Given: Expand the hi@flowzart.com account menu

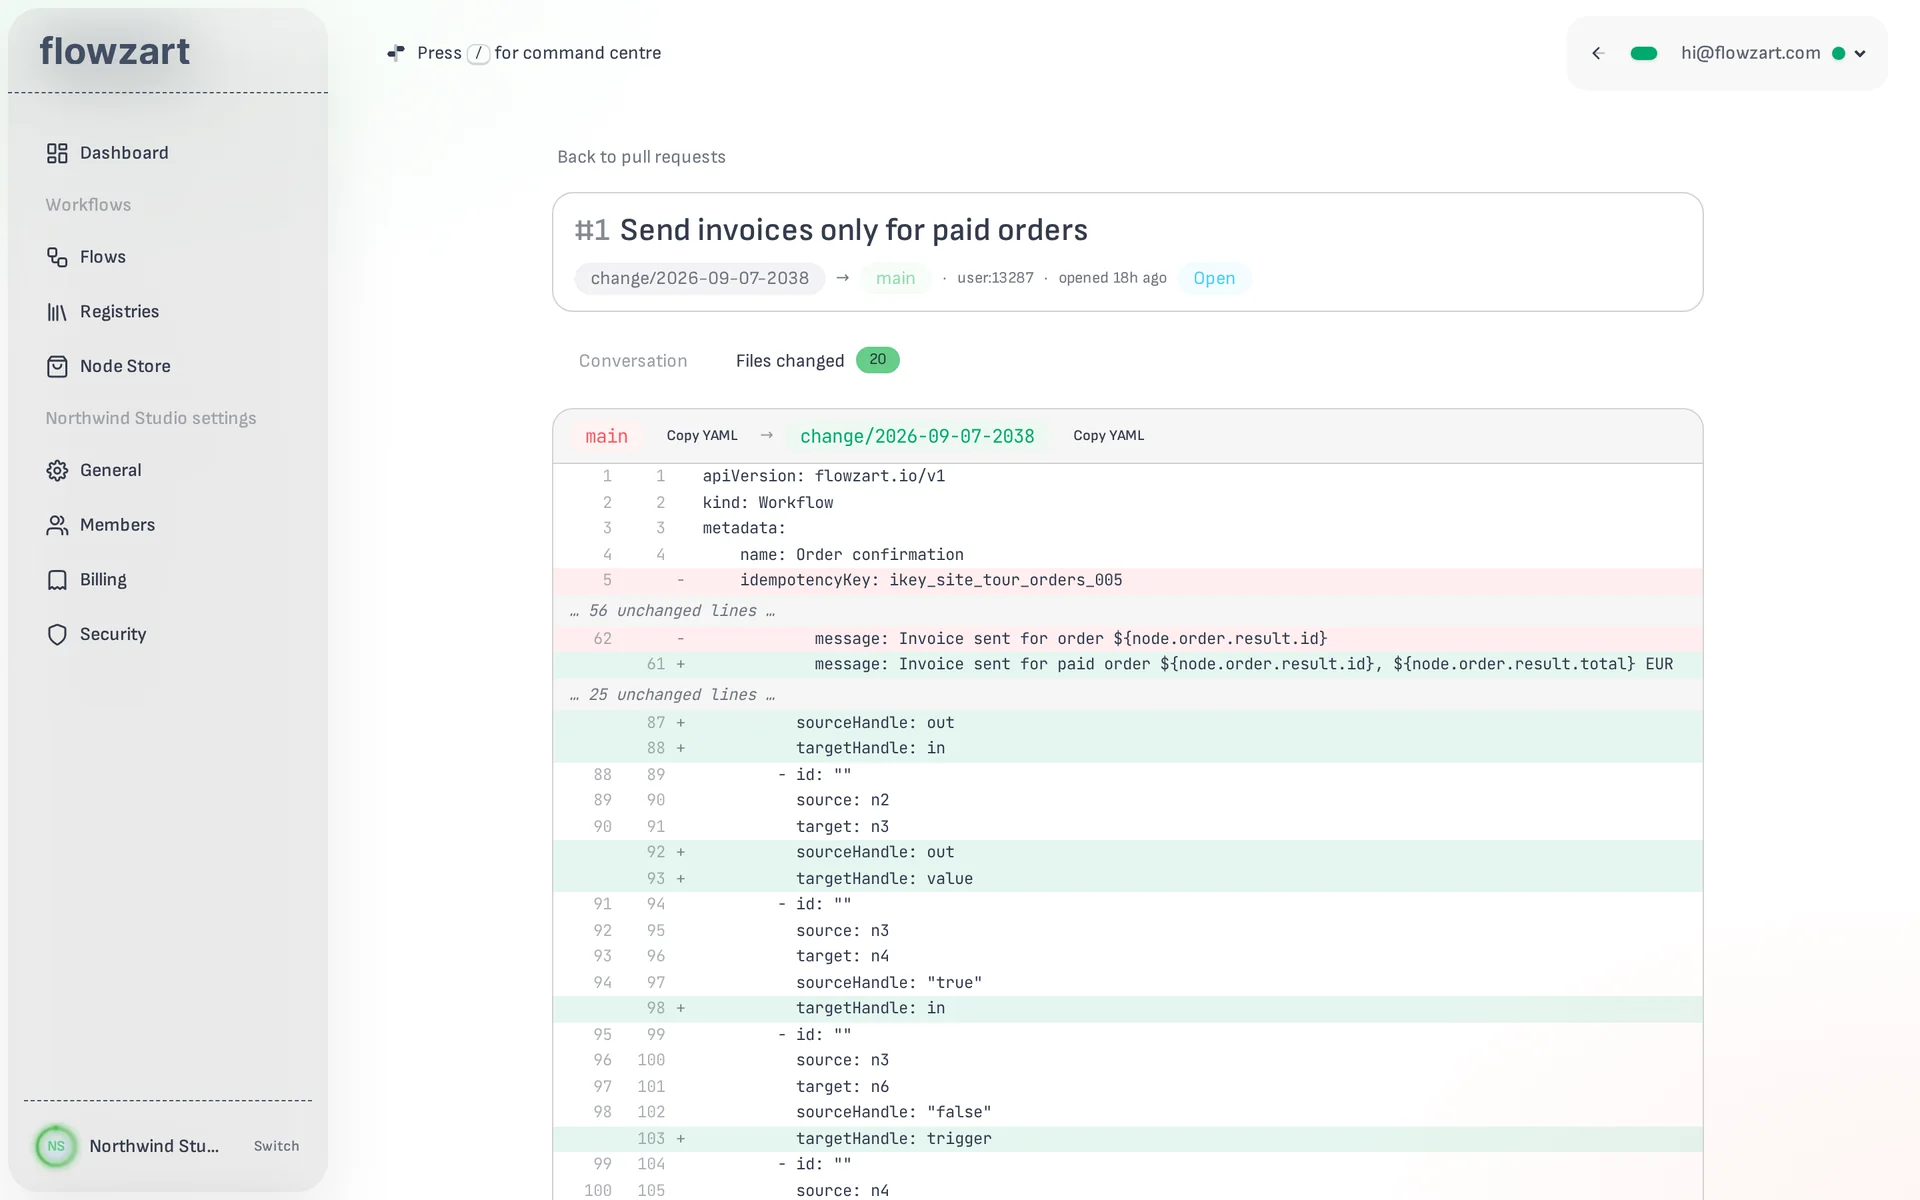Looking at the screenshot, I should [x=1860, y=54].
